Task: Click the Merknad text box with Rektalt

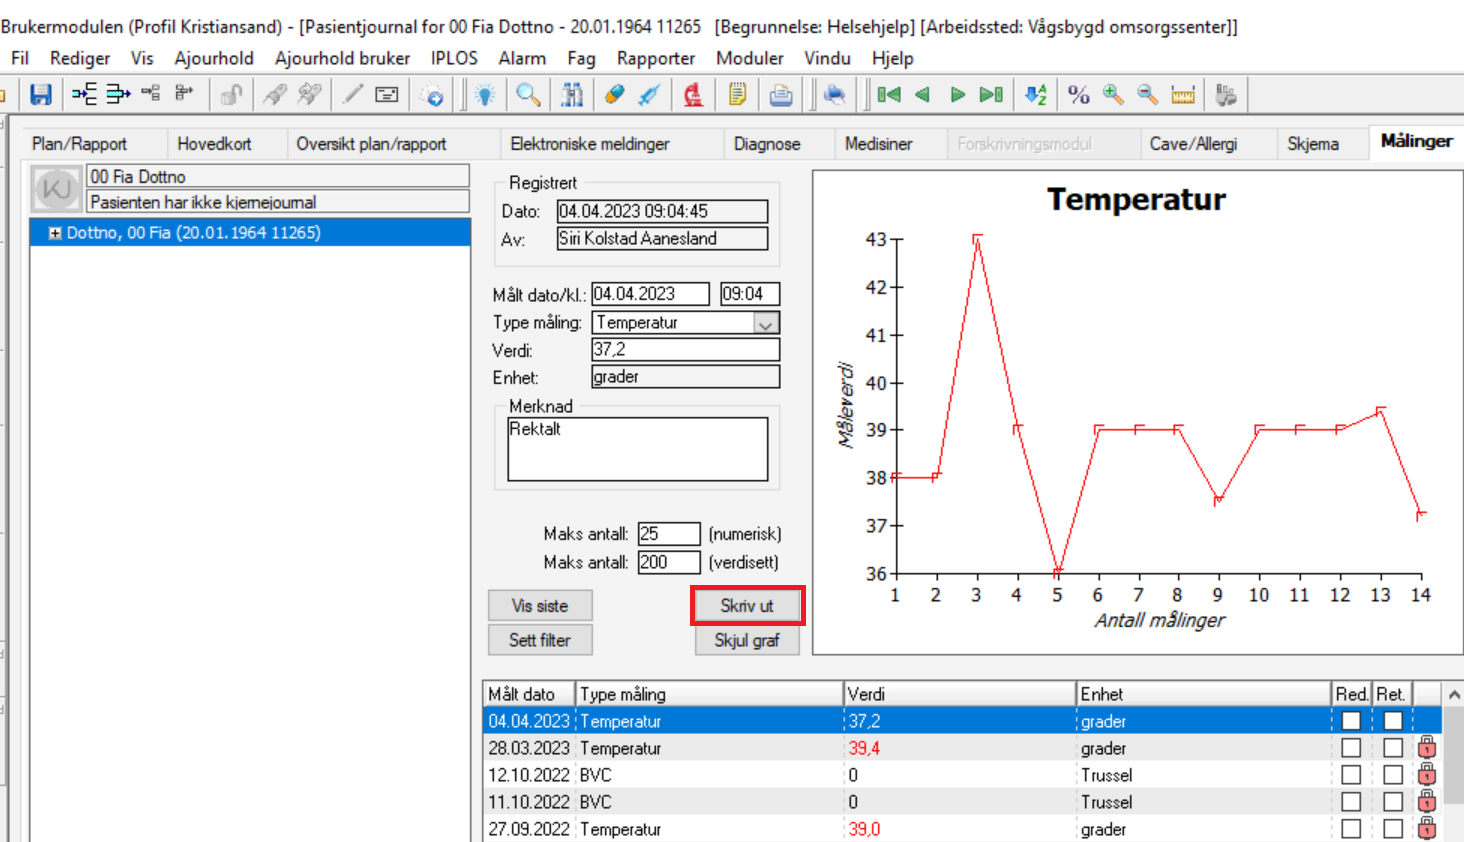Action: point(638,449)
